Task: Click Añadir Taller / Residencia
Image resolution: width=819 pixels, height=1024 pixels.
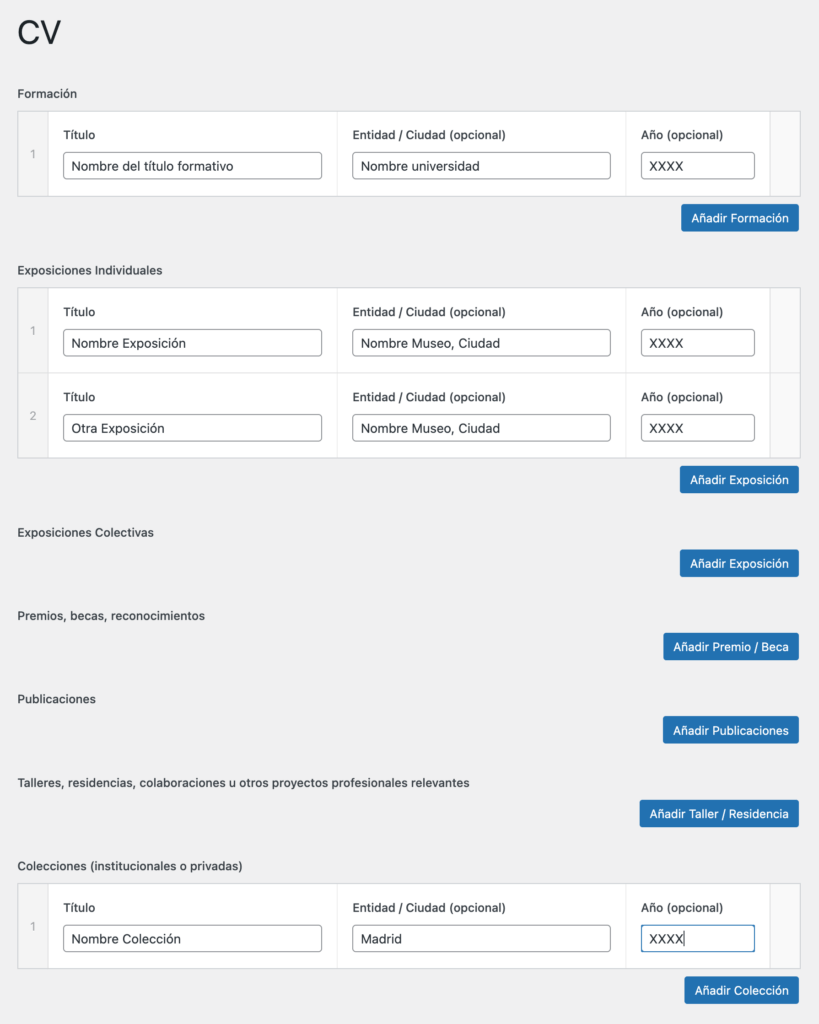Action: click(x=719, y=813)
